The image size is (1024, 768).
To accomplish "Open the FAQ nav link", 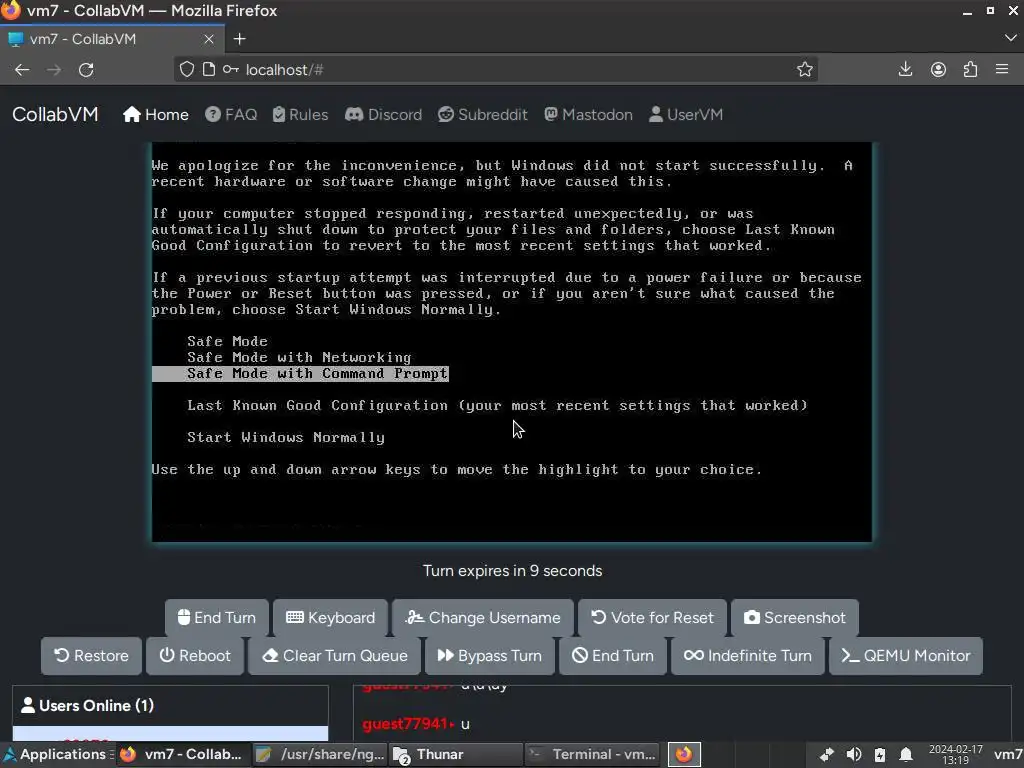I will coord(231,115).
